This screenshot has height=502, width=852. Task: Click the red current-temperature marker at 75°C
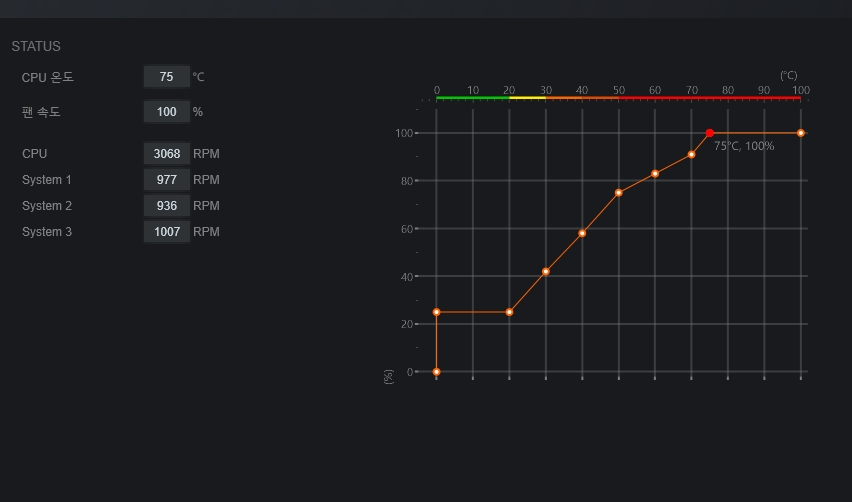point(710,133)
